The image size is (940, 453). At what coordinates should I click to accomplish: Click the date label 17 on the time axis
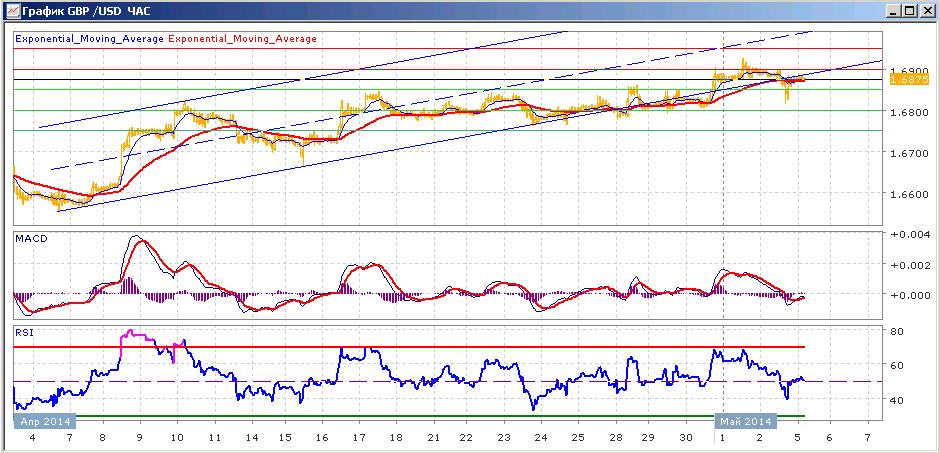pyautogui.click(x=358, y=437)
